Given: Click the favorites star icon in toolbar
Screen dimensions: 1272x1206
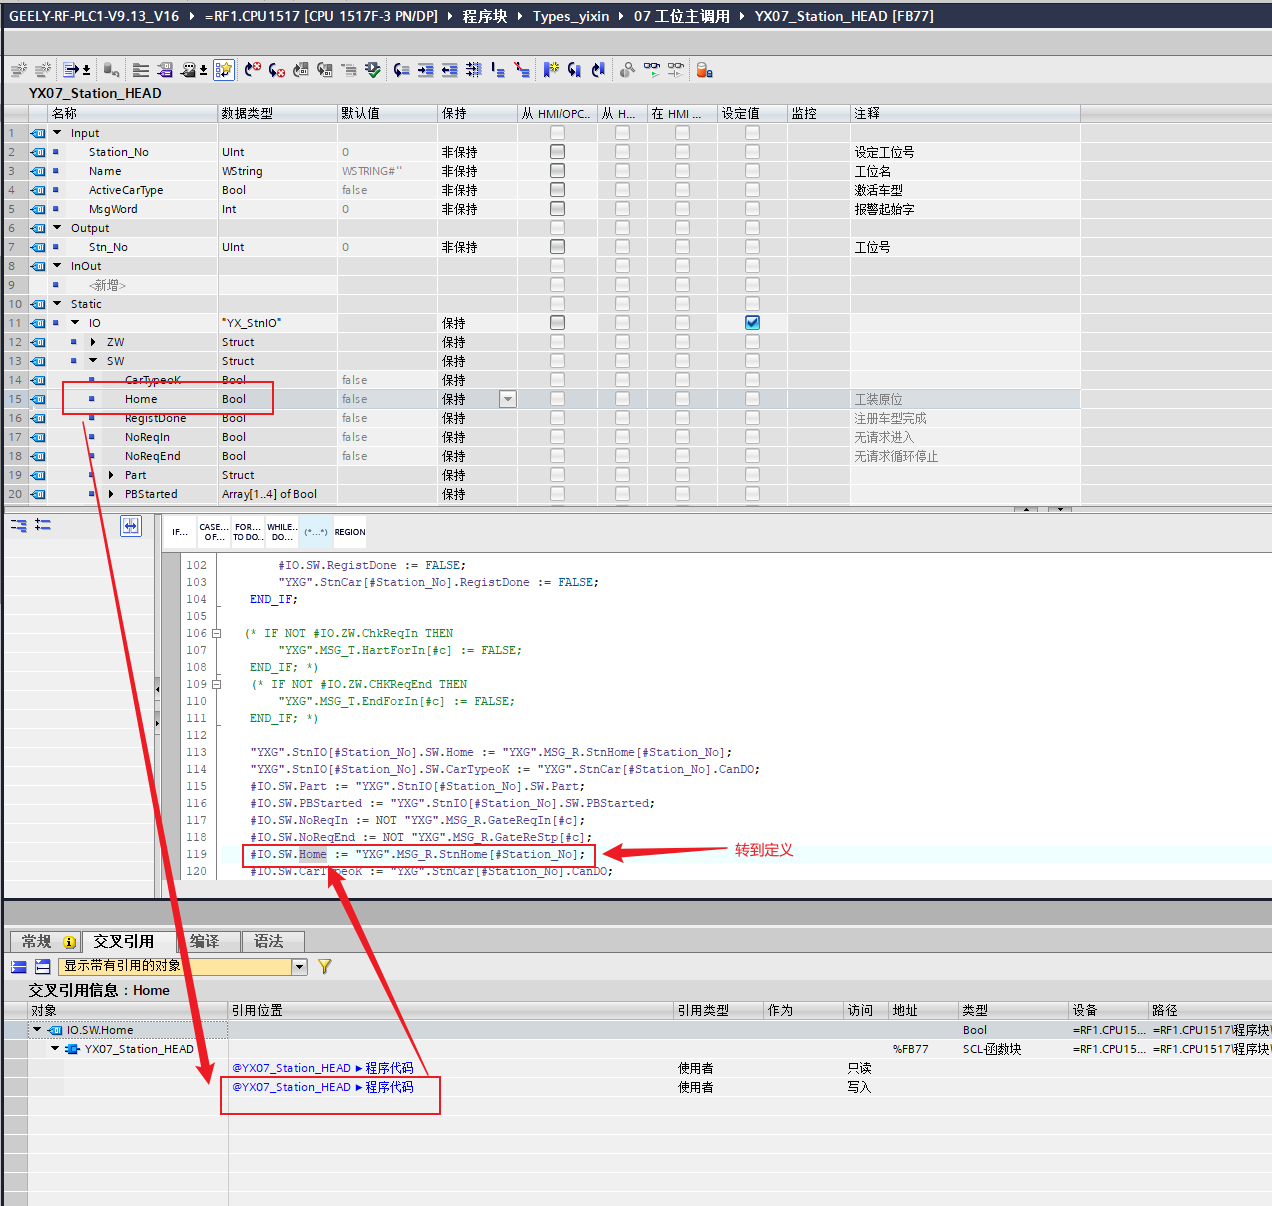Looking at the screenshot, I should pyautogui.click(x=224, y=70).
